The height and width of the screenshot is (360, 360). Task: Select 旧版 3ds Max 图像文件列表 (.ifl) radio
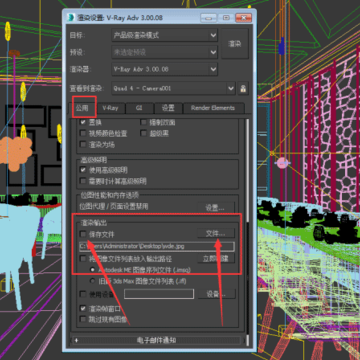[x=92, y=281]
